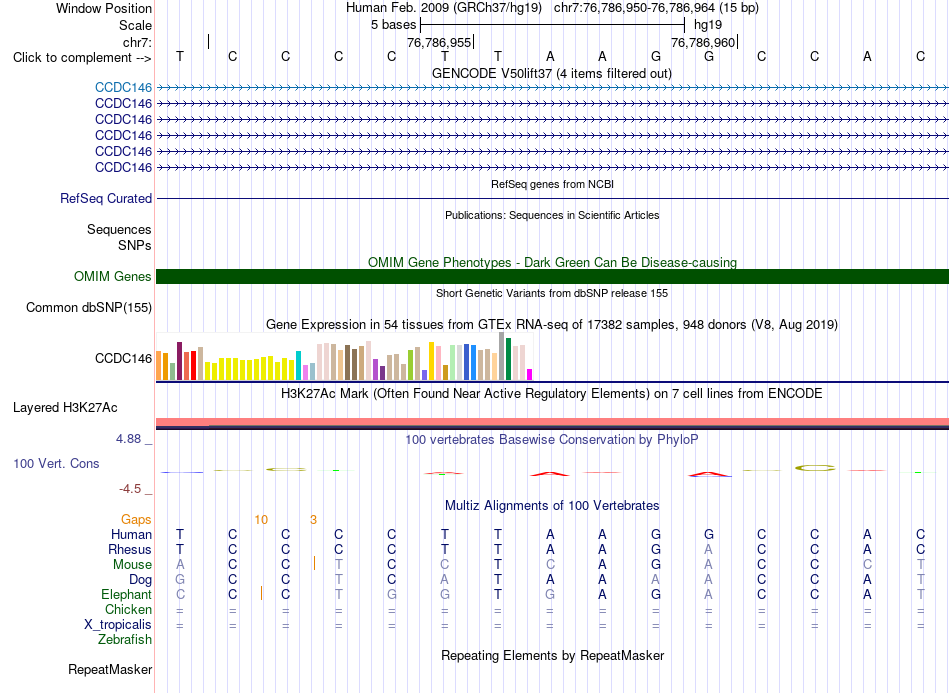Click the "RefSeq genes from NCBI" title
This screenshot has width=950, height=693.
tap(552, 184)
